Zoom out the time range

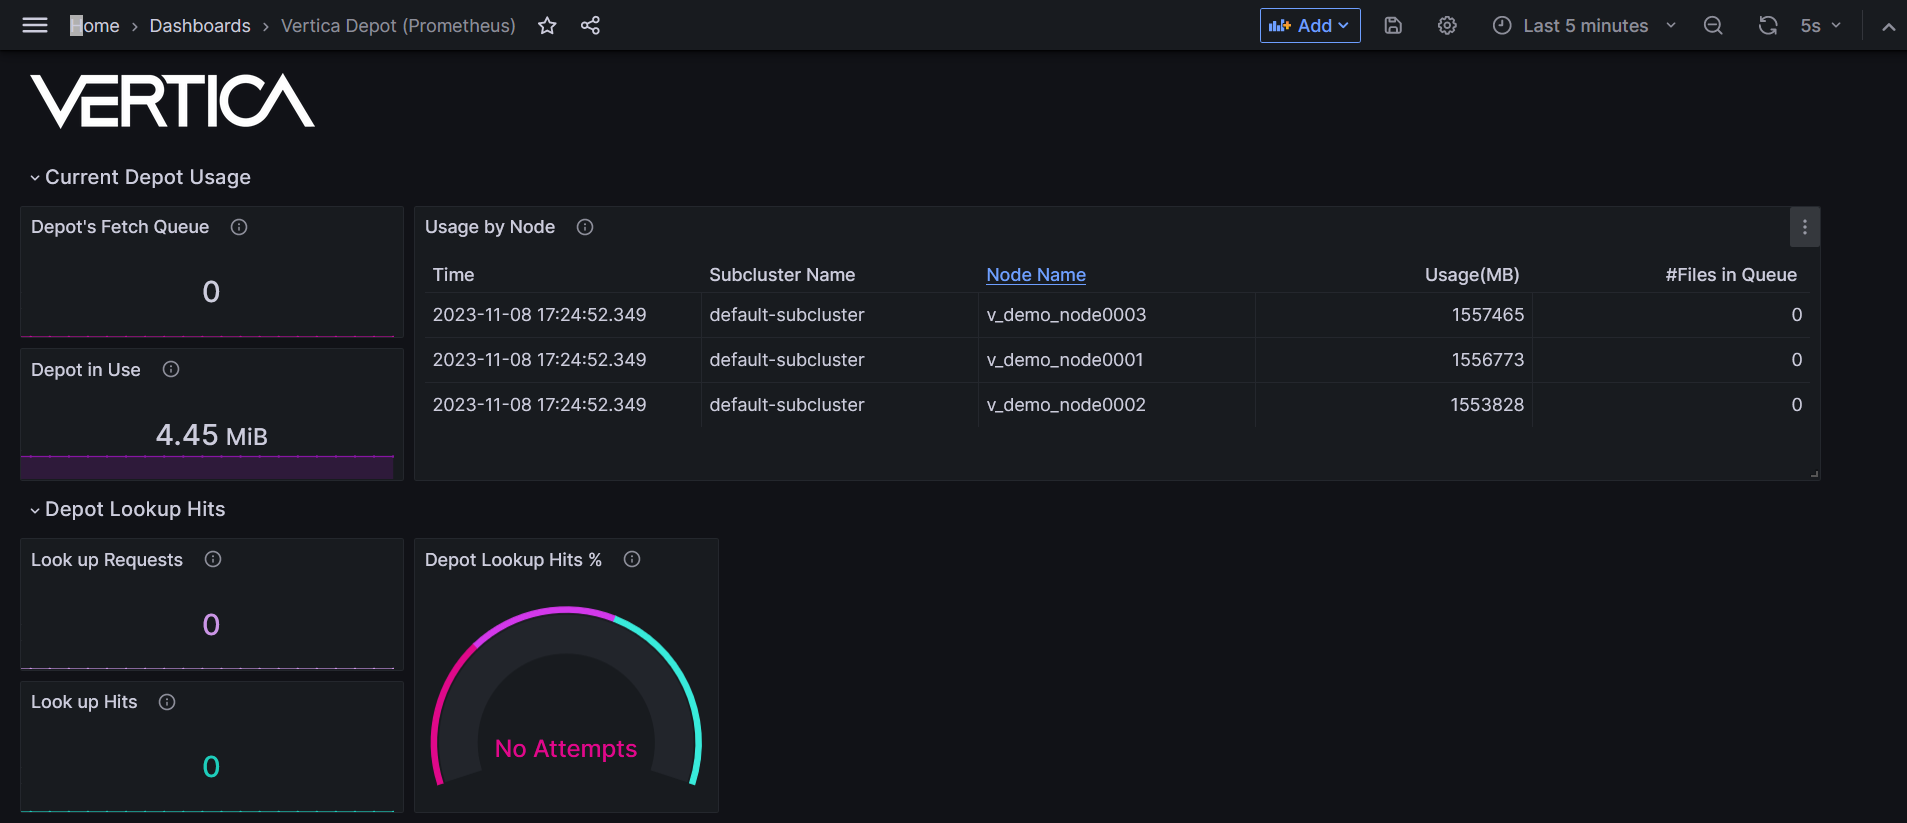coord(1713,26)
